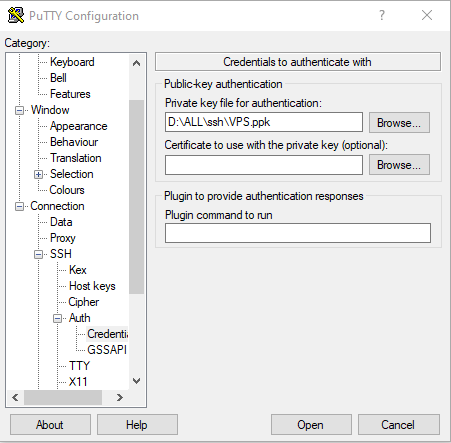Image resolution: width=451 pixels, height=443 pixels.
Task: Click the horizontal scrollbar thumb
Action: tap(63, 397)
